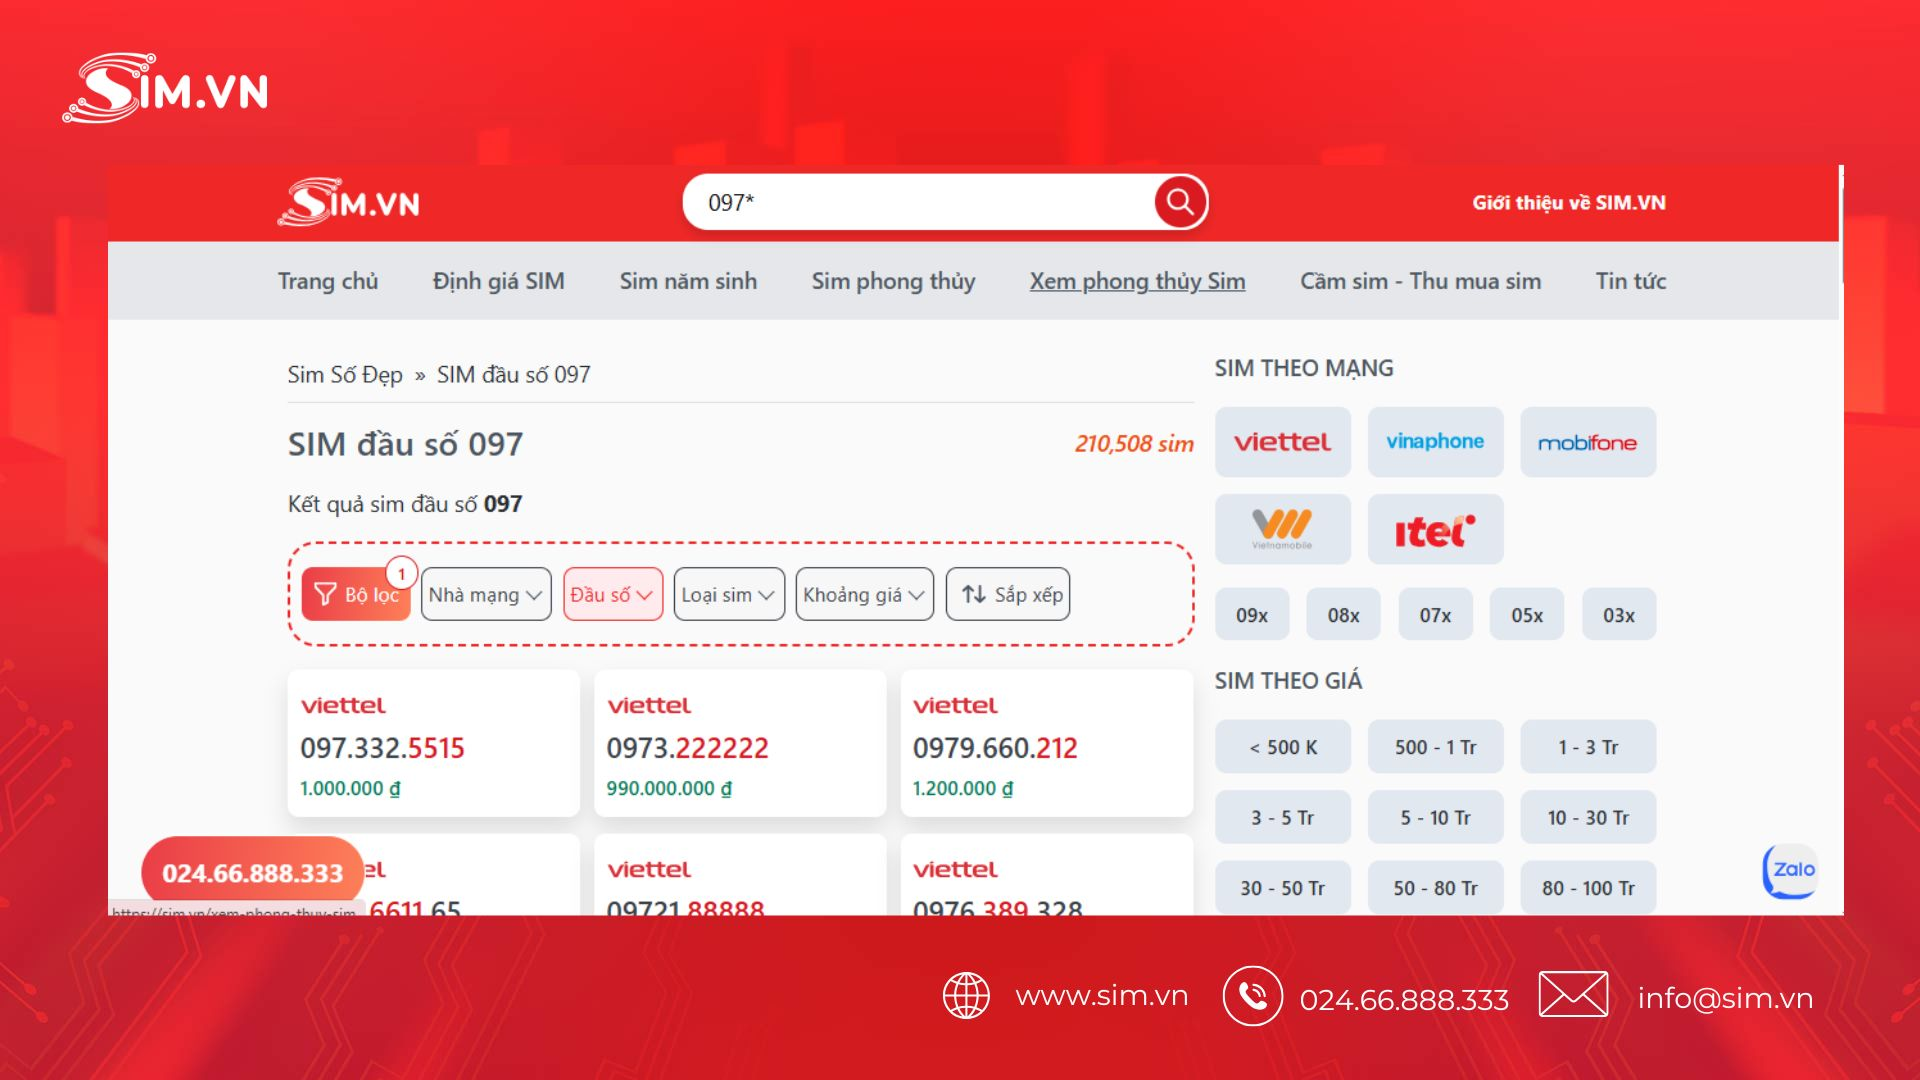Select the 07x prefix button
This screenshot has width=1920, height=1080.
1435,615
